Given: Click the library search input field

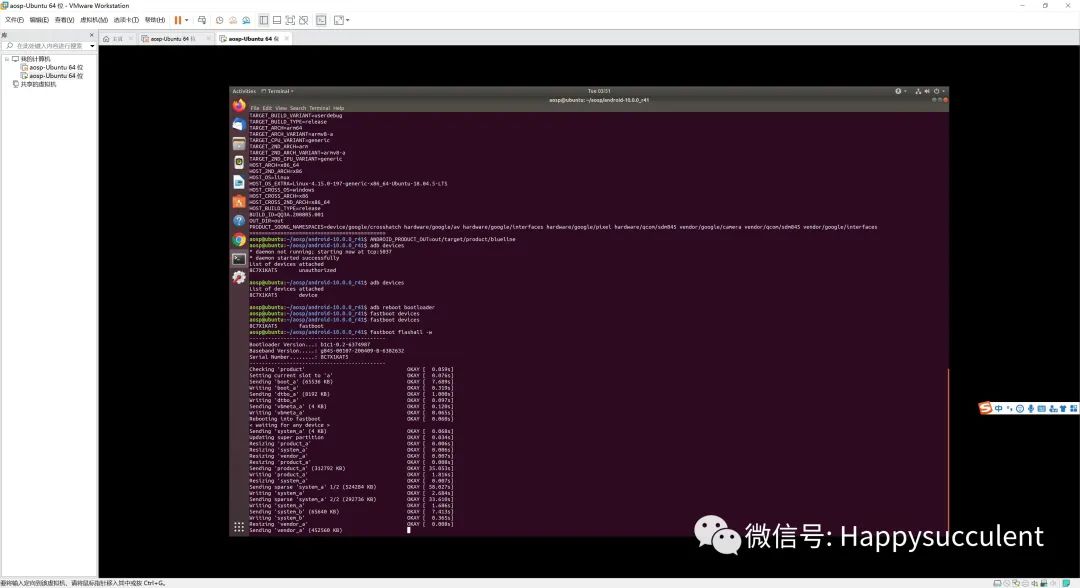Looking at the screenshot, I should pos(45,45).
